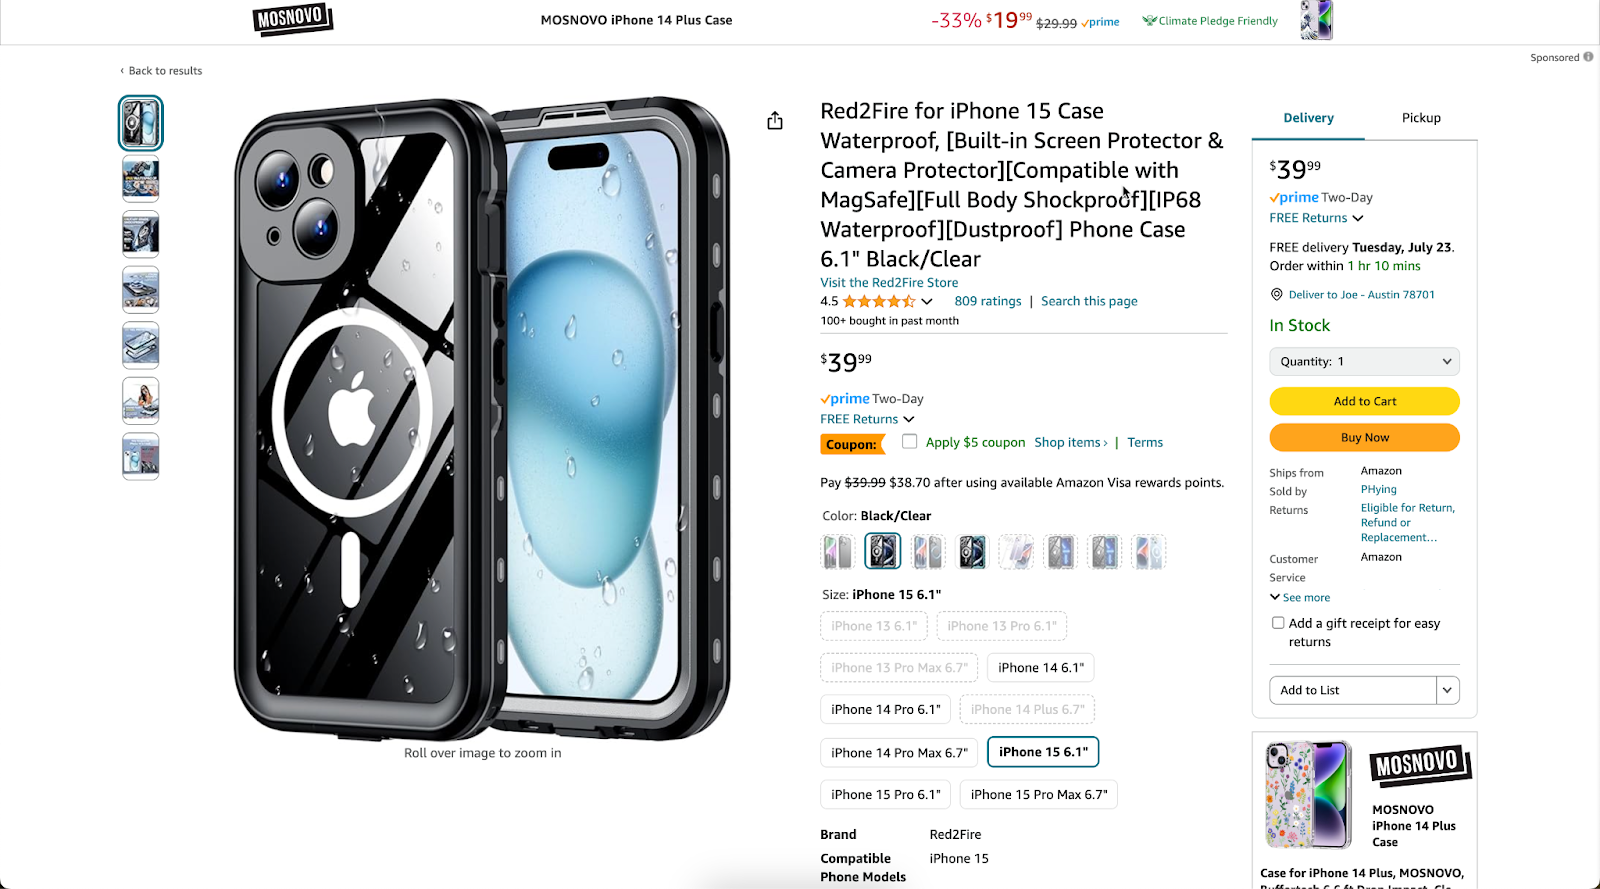The image size is (1600, 889).
Task: Click the prime logo in the top ad banner
Action: [1100, 21]
